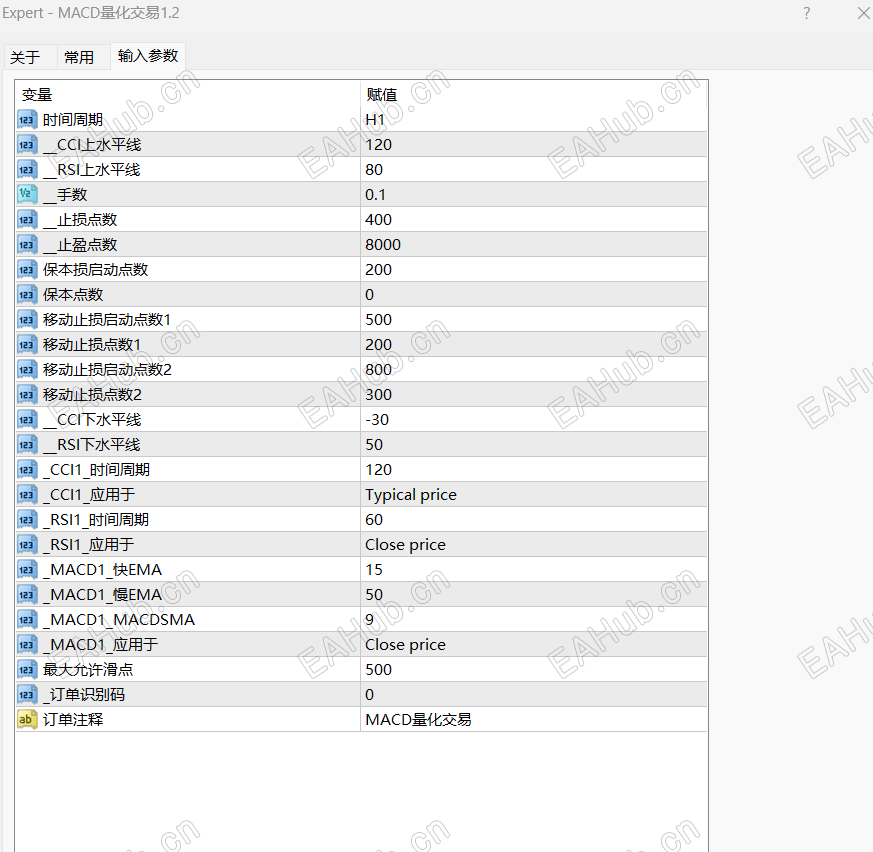Click the icon next to _CCI上水平线
Image resolution: width=873 pixels, height=852 pixels.
pyautogui.click(x=27, y=145)
